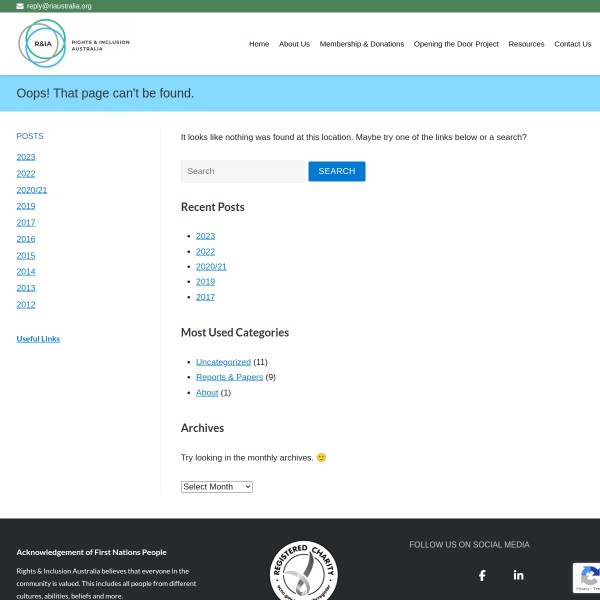This screenshot has height=600, width=600.
Task: Click the Registered Charity badge
Action: (x=304, y=573)
